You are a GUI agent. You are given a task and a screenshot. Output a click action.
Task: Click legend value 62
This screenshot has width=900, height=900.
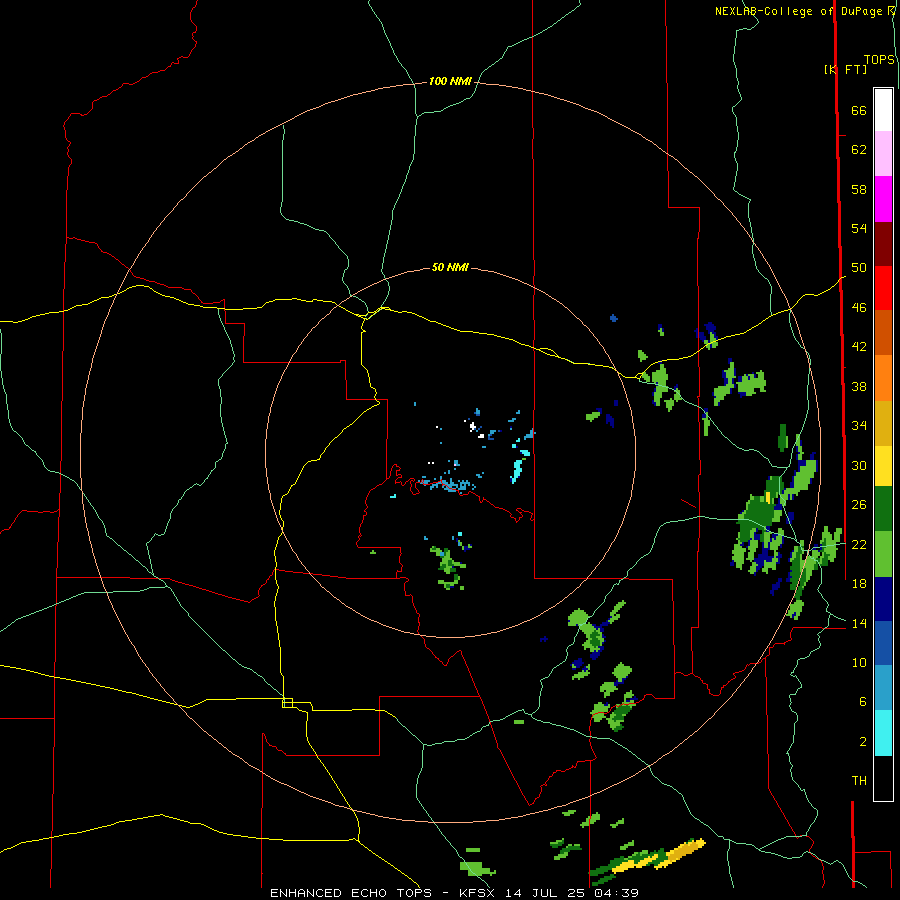pyautogui.click(x=859, y=150)
